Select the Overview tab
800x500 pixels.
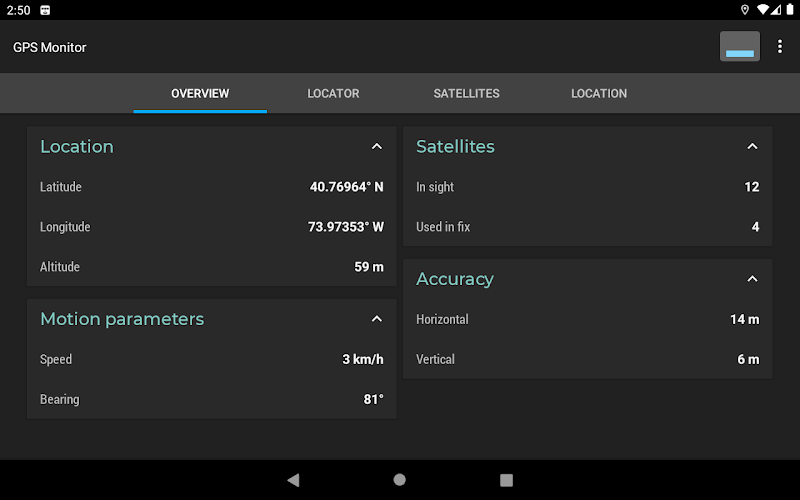200,93
